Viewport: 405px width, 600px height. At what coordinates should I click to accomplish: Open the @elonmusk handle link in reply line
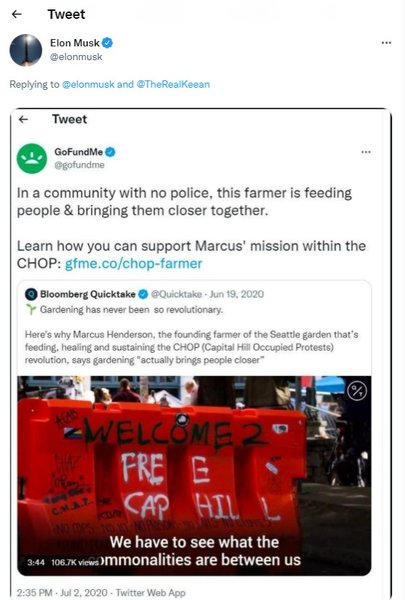88,84
